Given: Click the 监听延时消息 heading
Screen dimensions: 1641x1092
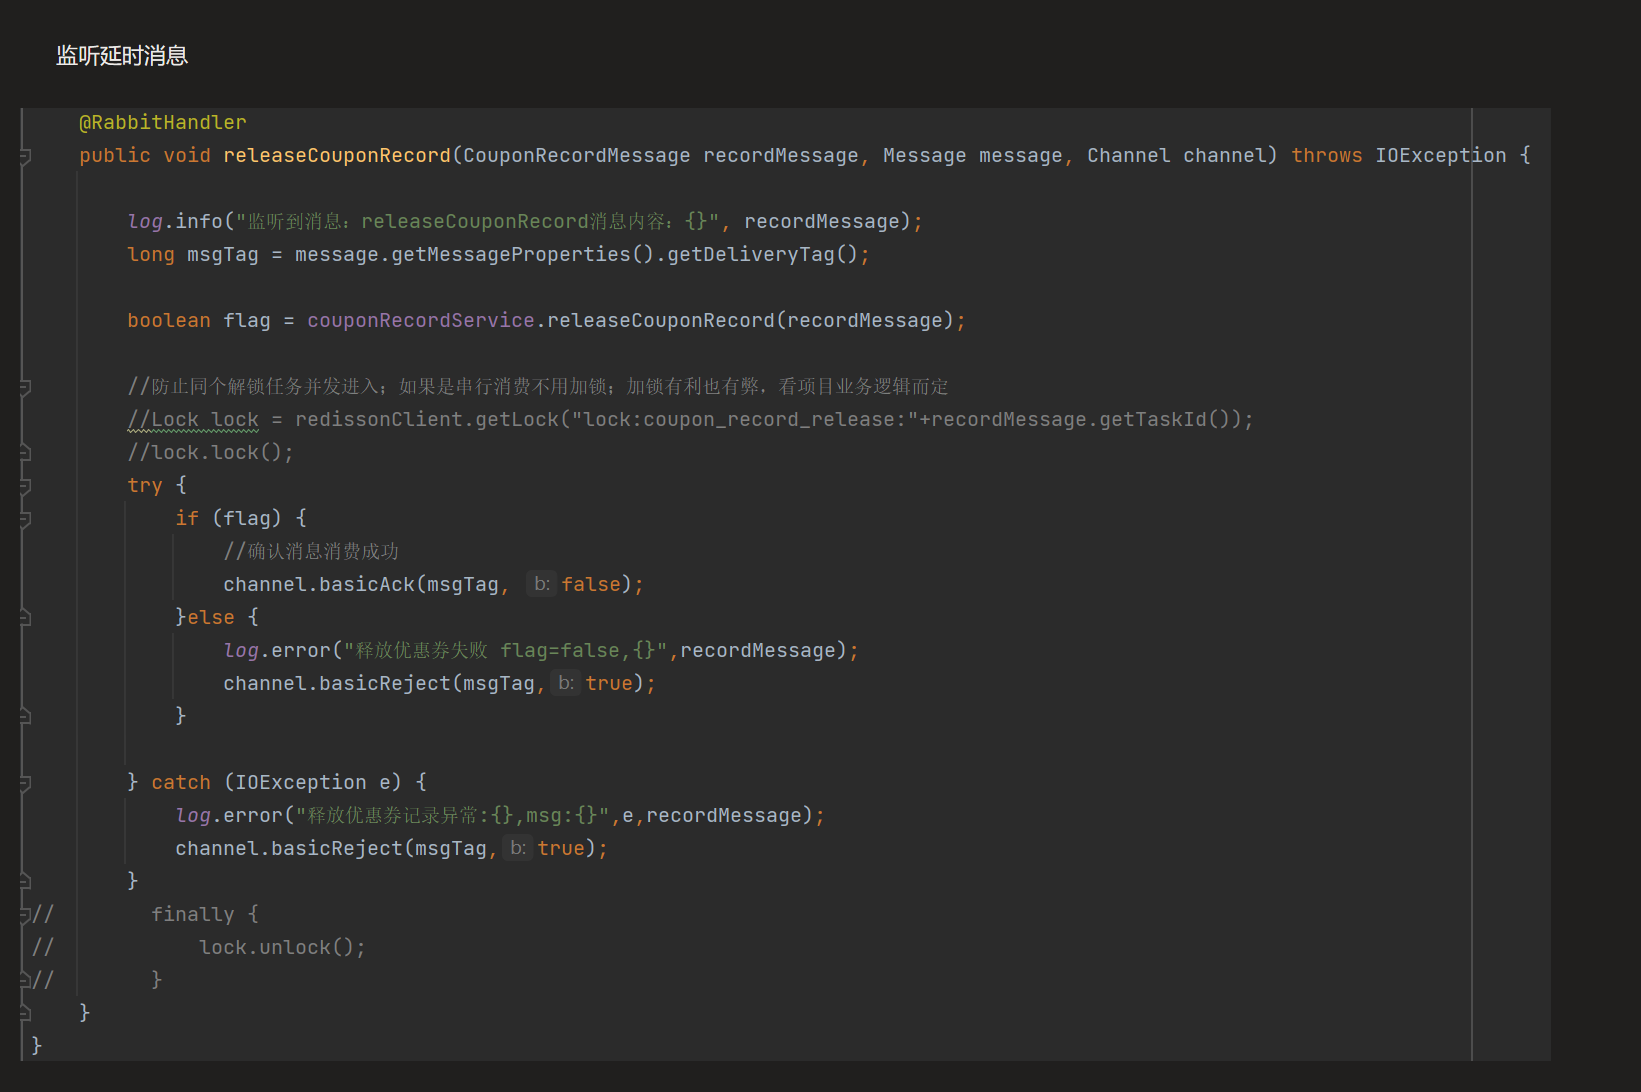Looking at the screenshot, I should [122, 56].
